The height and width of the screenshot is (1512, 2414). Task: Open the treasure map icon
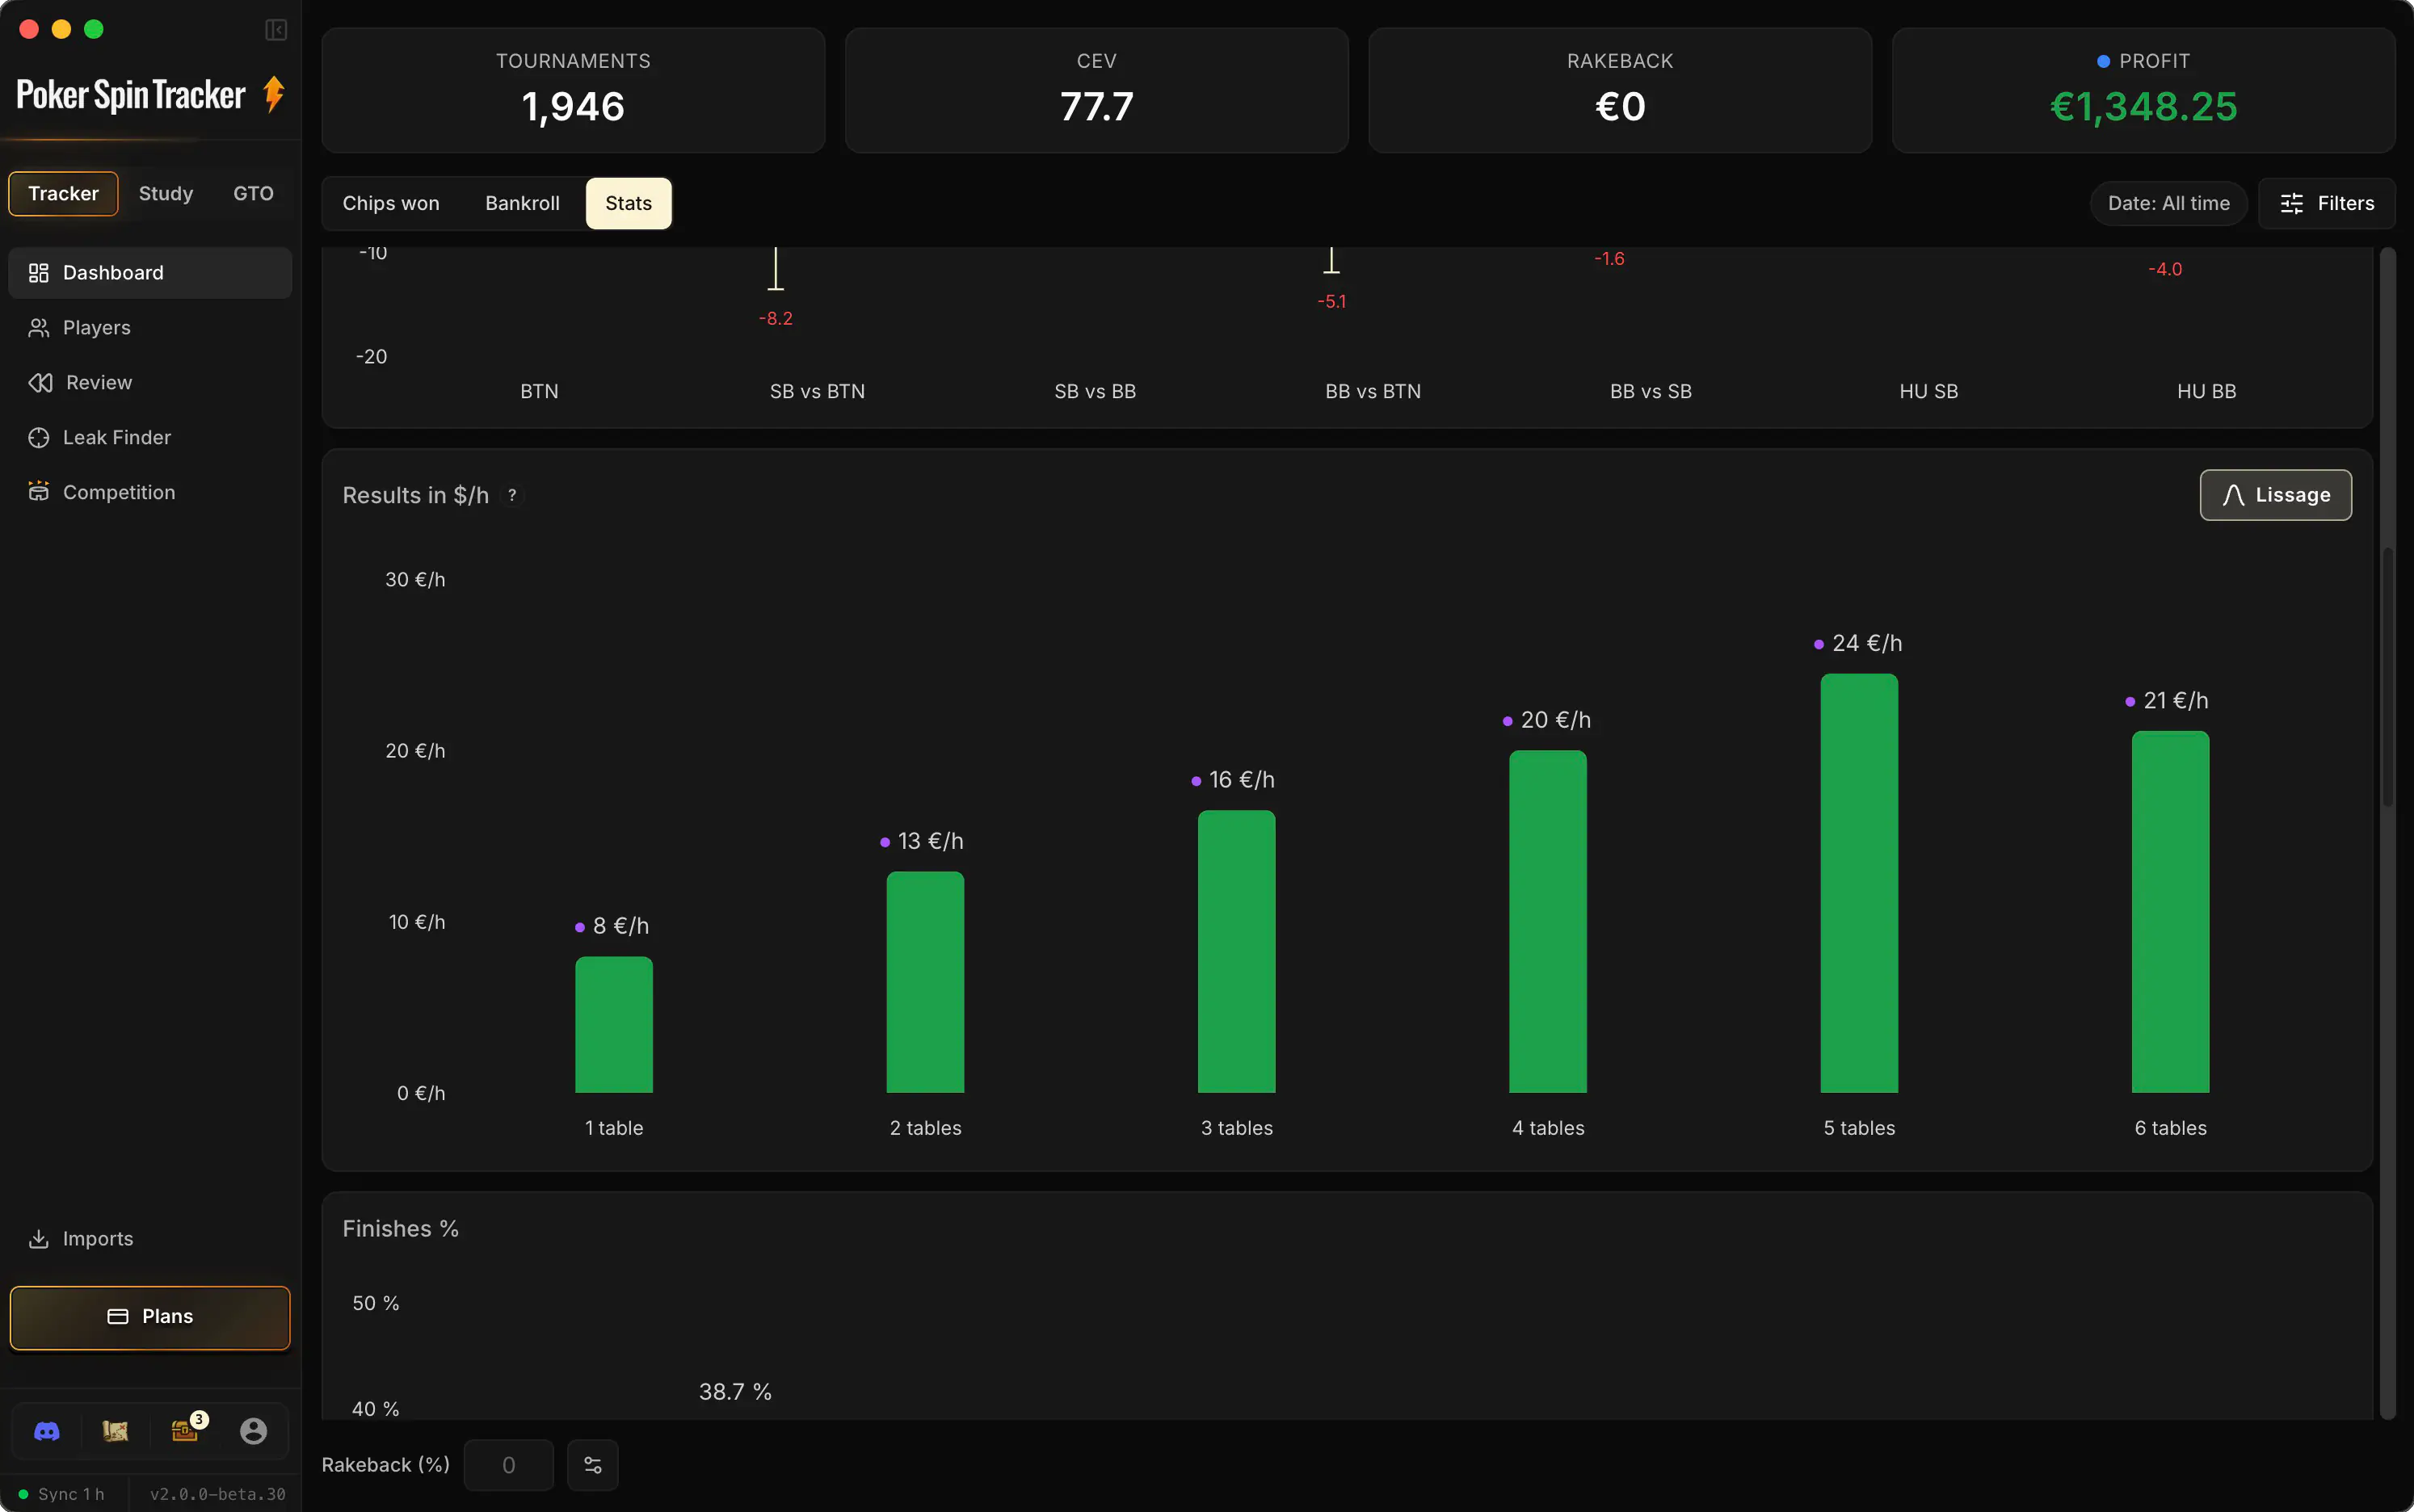pyautogui.click(x=115, y=1431)
